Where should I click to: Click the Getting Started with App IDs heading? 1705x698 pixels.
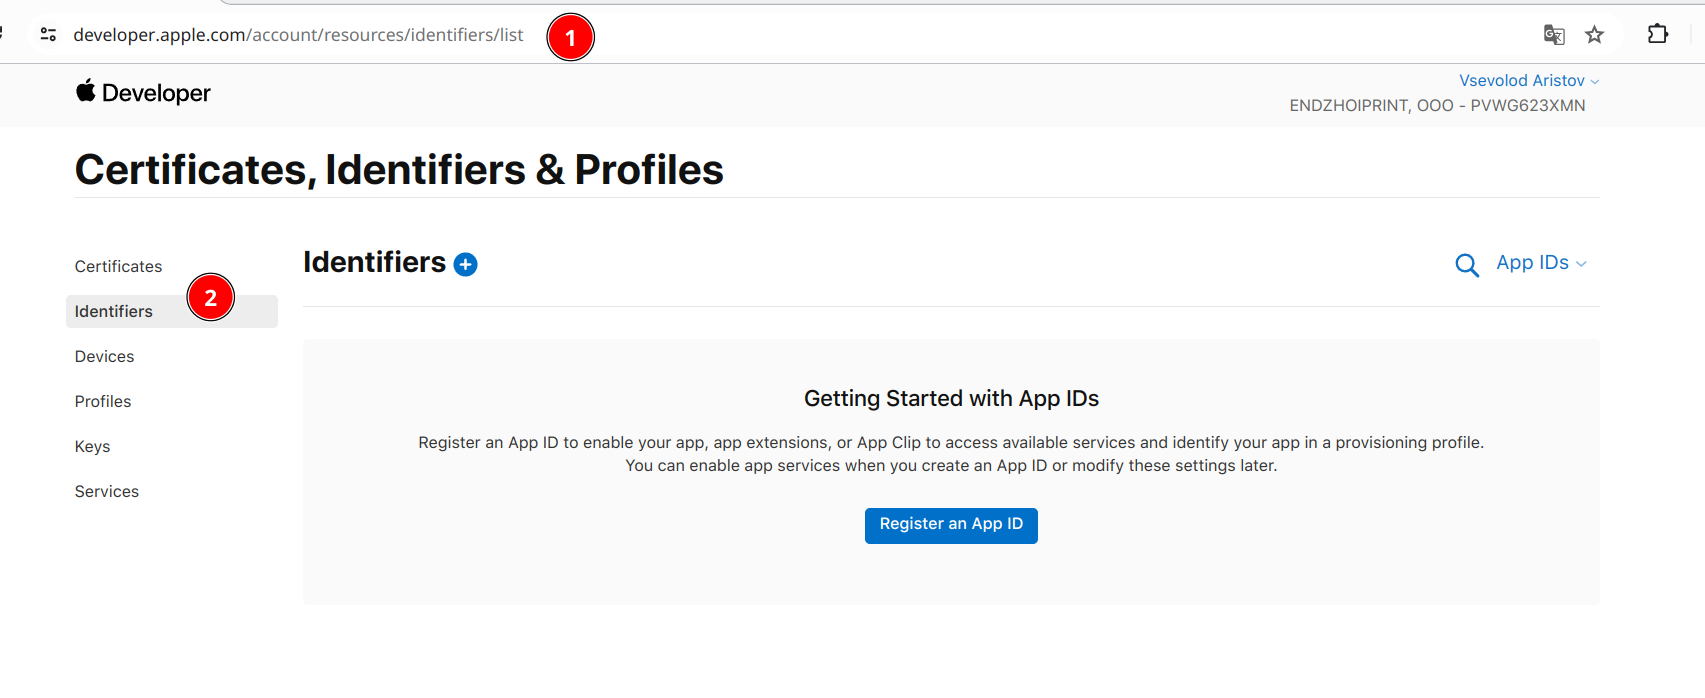[951, 398]
